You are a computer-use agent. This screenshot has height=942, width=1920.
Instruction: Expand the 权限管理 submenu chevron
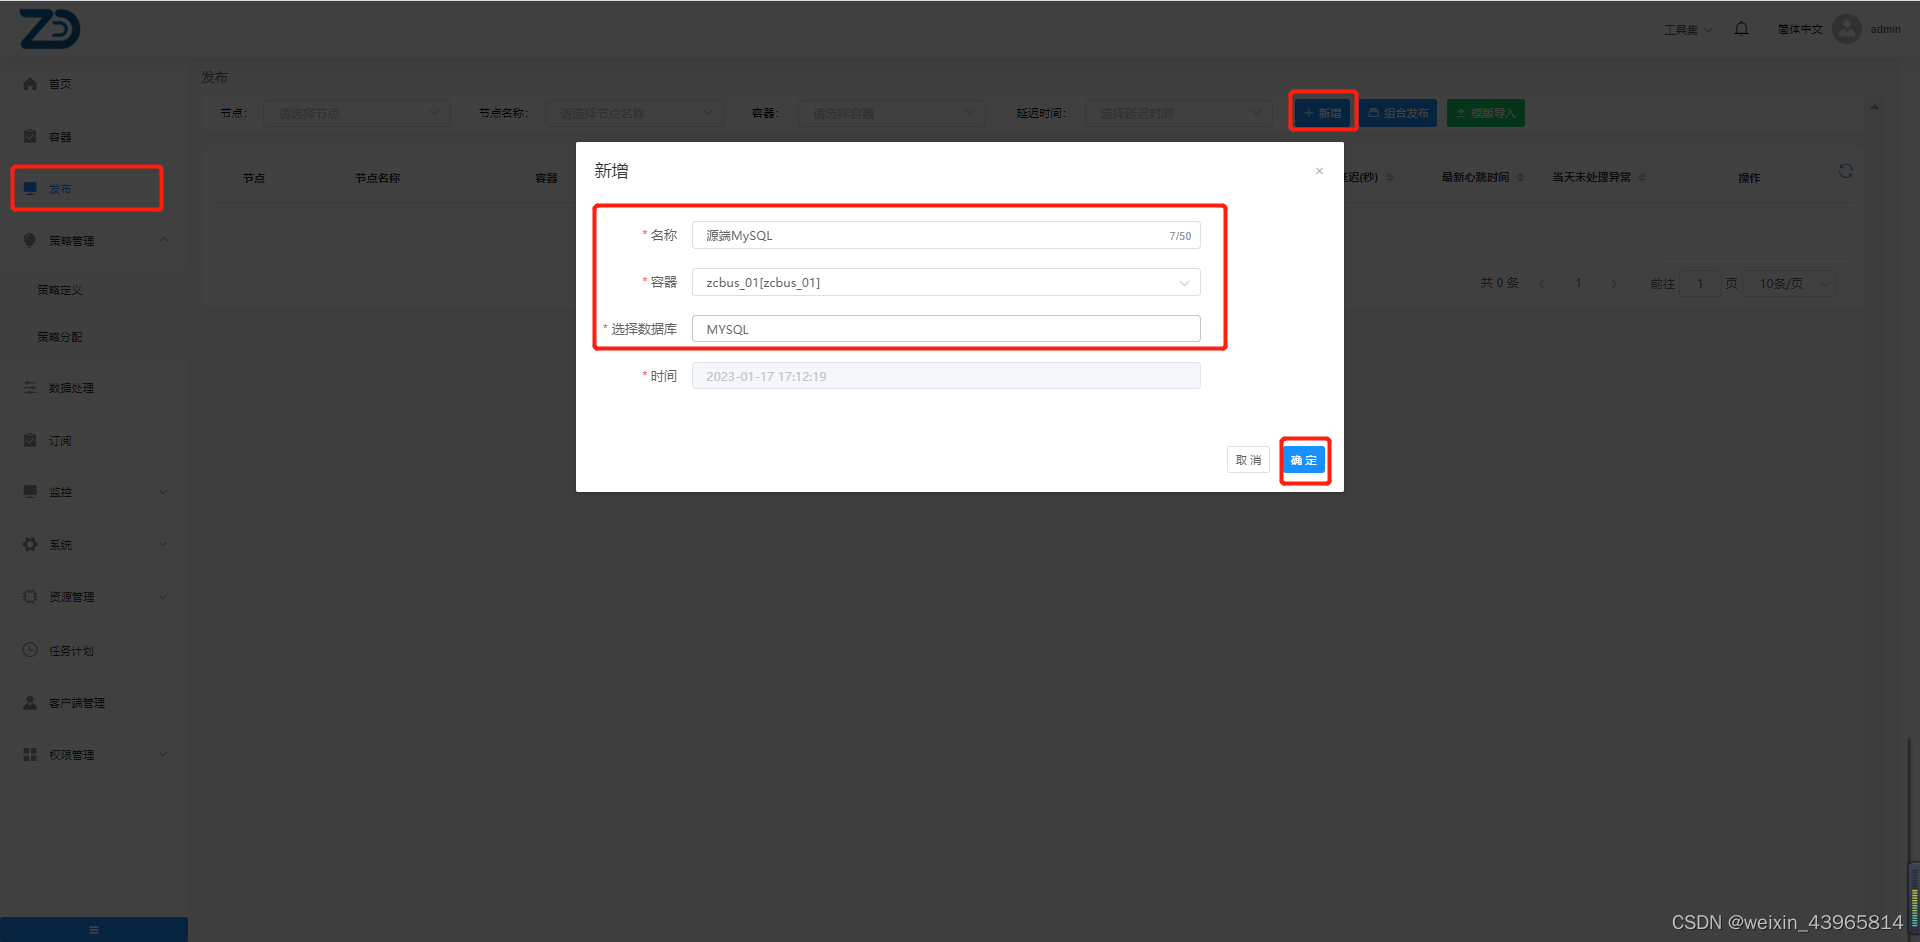coord(164,754)
